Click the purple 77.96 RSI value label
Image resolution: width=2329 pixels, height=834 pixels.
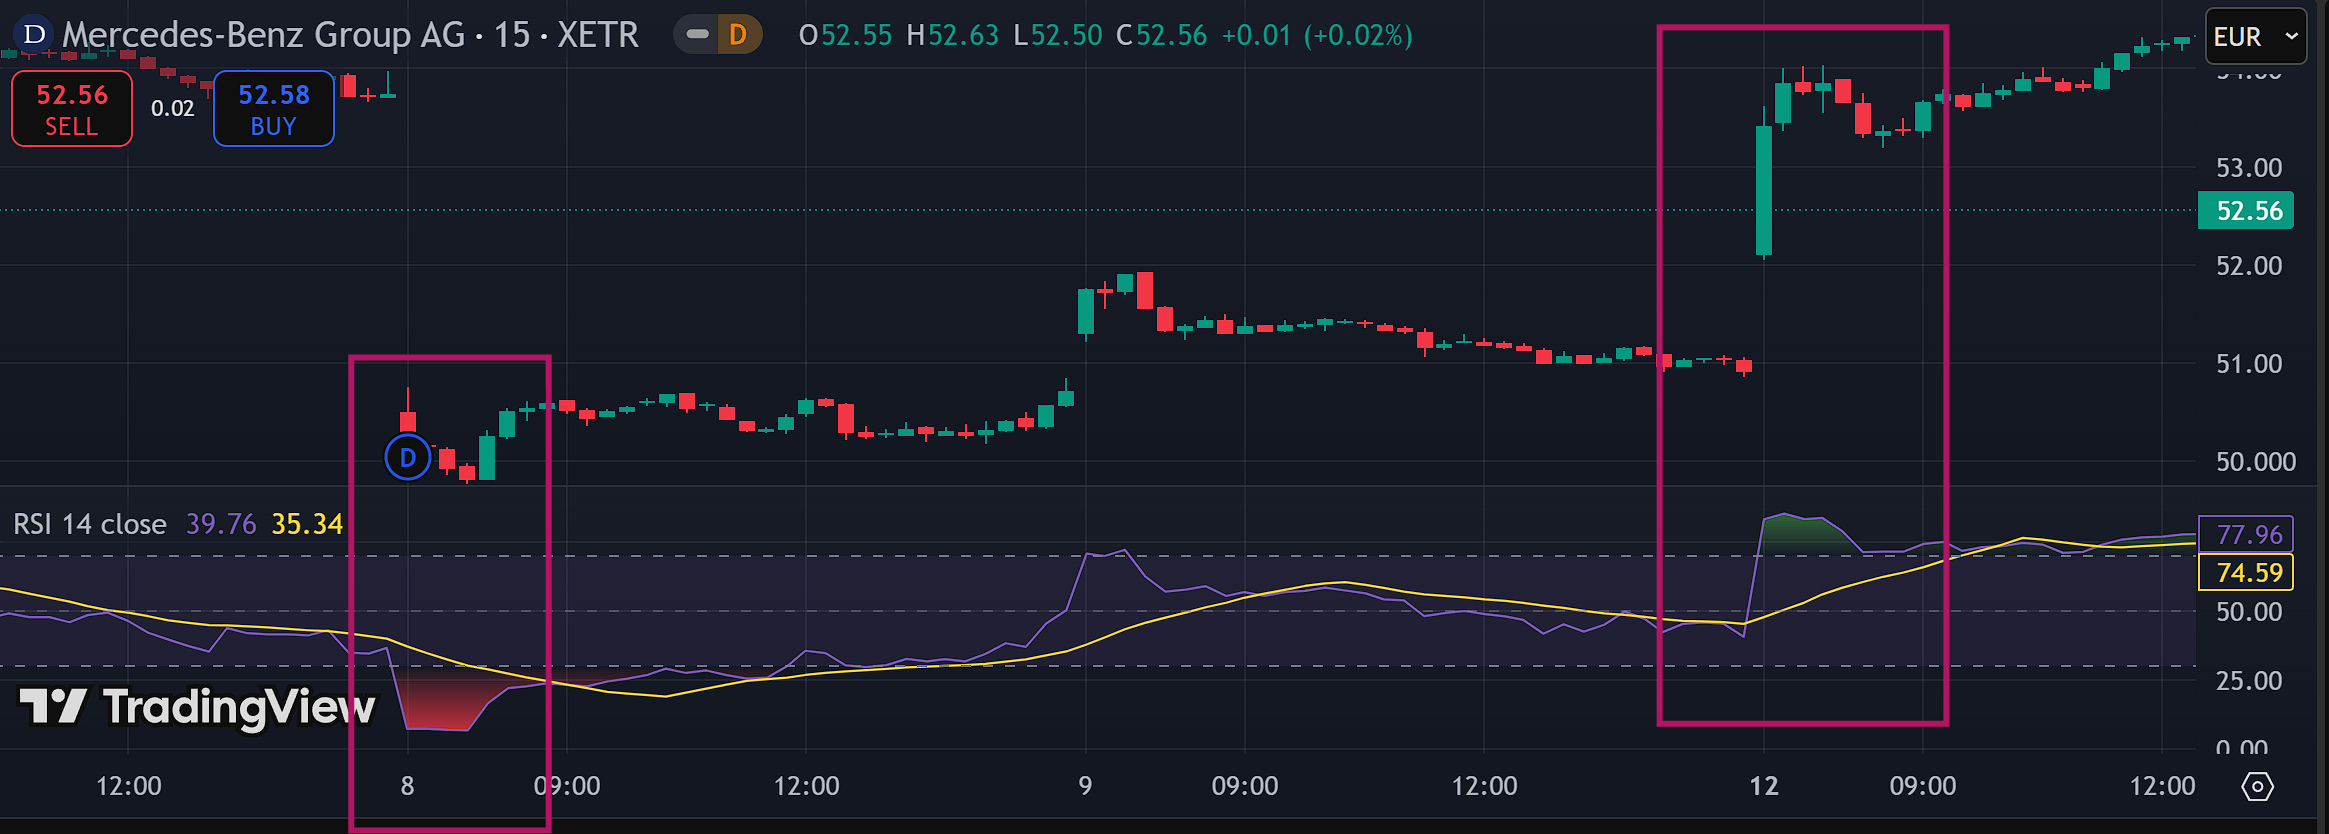click(x=2249, y=535)
